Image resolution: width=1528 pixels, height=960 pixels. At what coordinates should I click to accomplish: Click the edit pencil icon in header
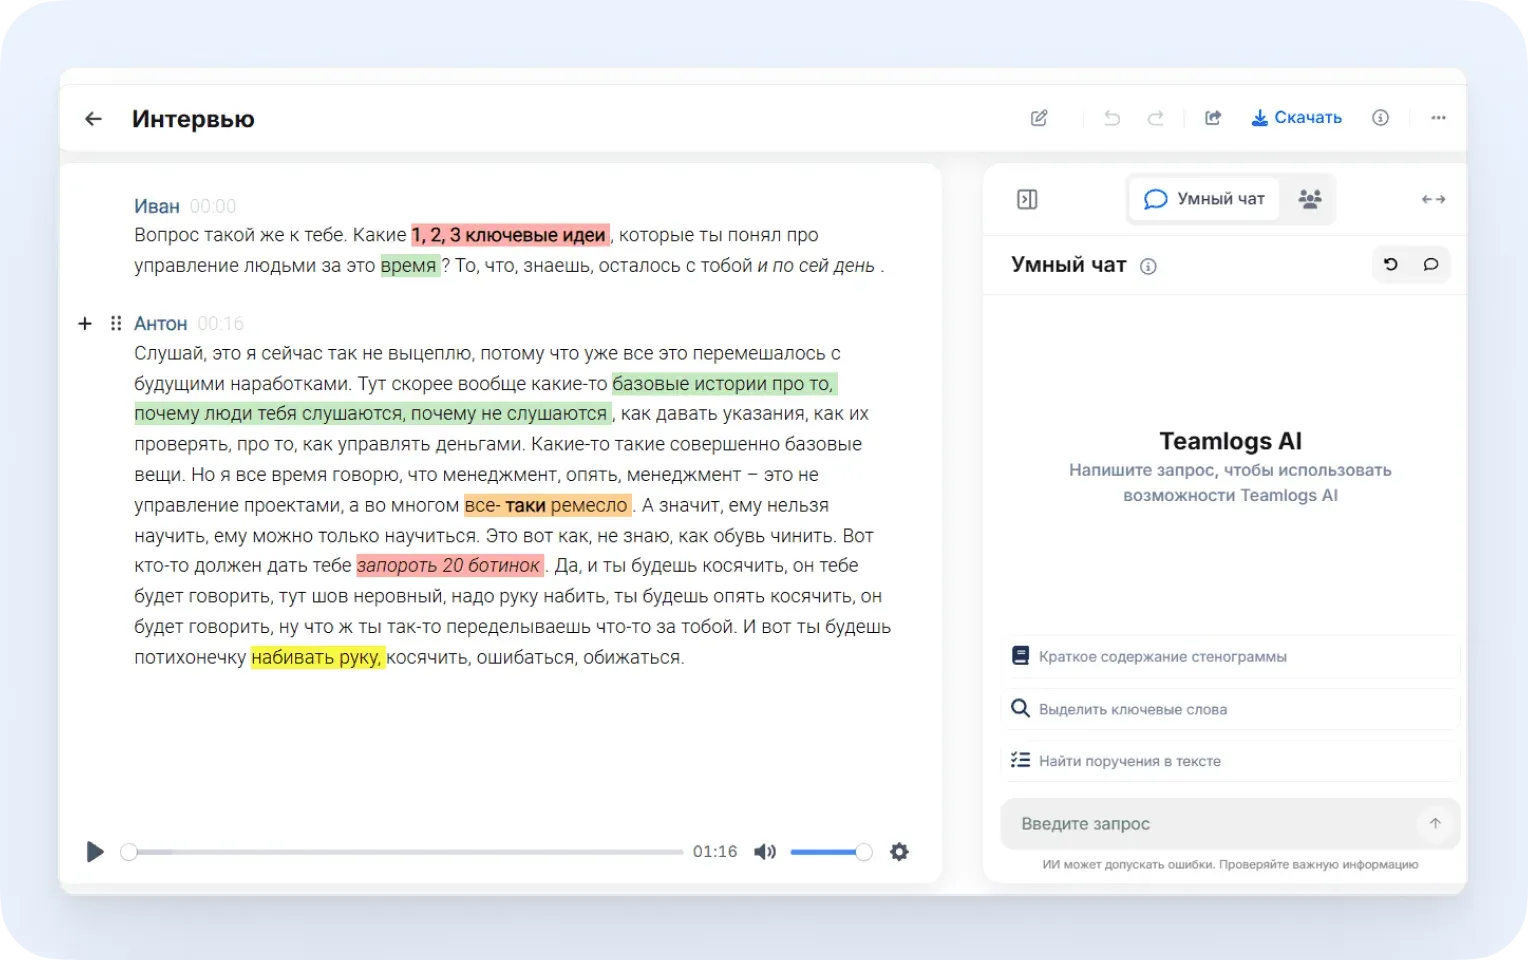coord(1039,118)
